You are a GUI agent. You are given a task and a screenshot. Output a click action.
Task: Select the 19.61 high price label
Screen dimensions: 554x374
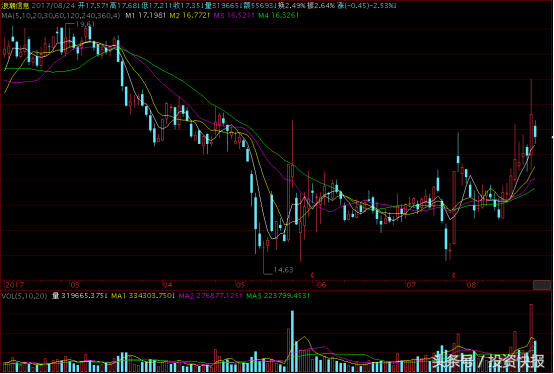pos(85,24)
